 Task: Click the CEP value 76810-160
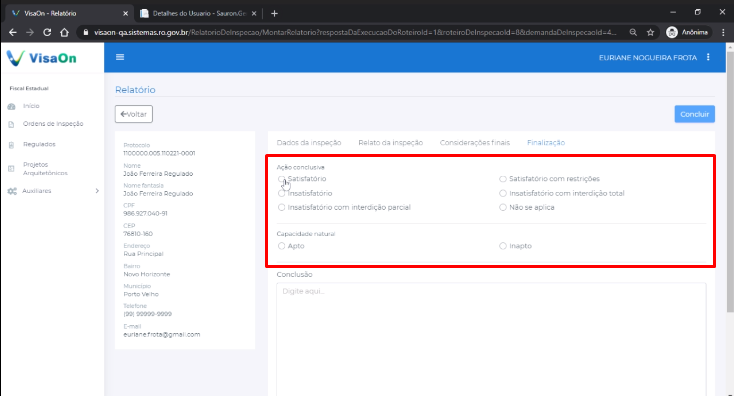(x=138, y=234)
